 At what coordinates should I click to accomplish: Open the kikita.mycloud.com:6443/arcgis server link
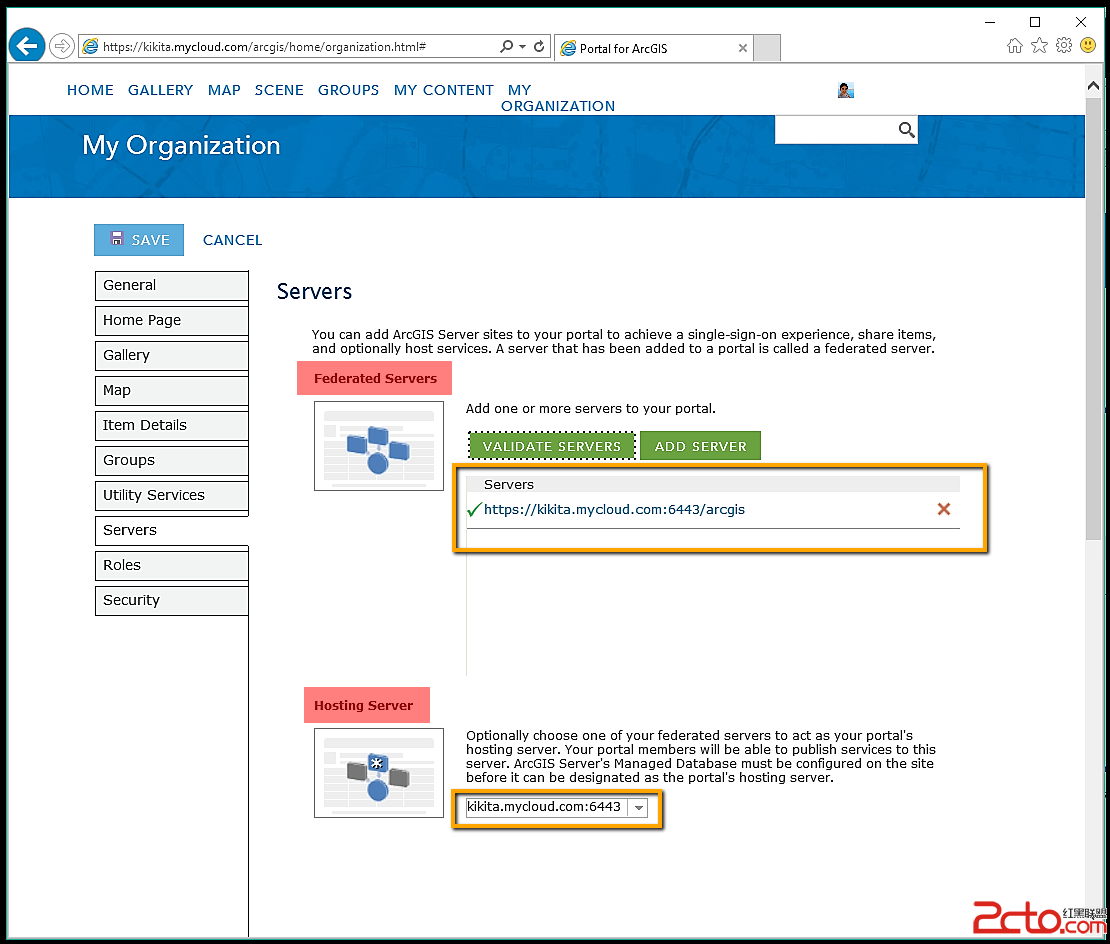click(x=614, y=510)
